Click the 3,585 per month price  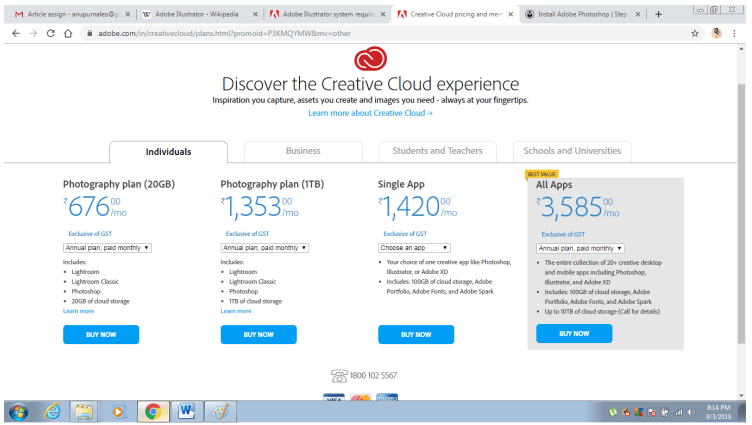coord(578,207)
